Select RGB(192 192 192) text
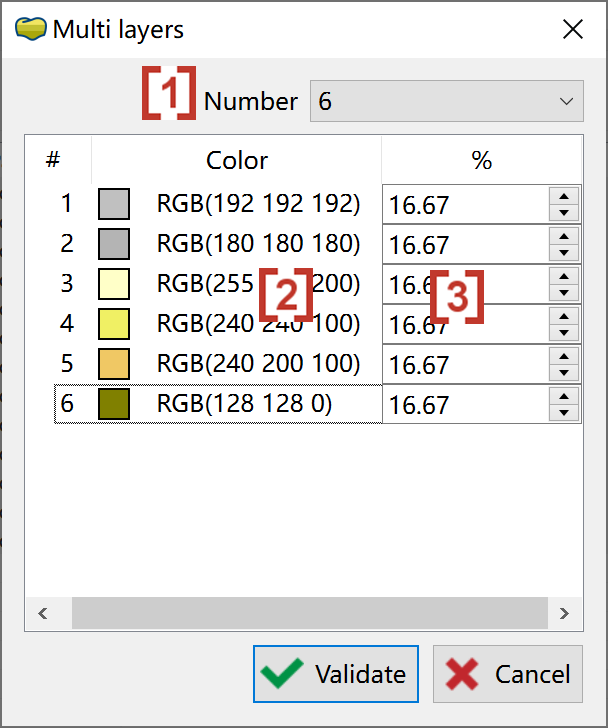 [259, 204]
